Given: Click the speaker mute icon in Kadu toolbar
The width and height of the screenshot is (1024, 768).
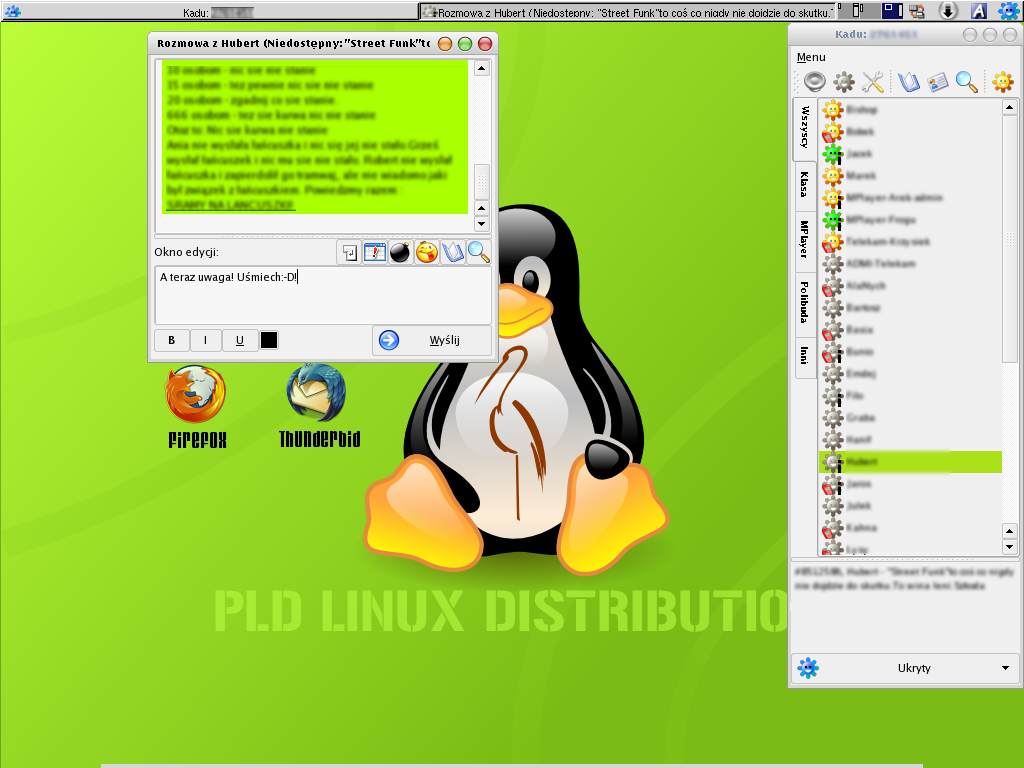Looking at the screenshot, I should point(814,82).
